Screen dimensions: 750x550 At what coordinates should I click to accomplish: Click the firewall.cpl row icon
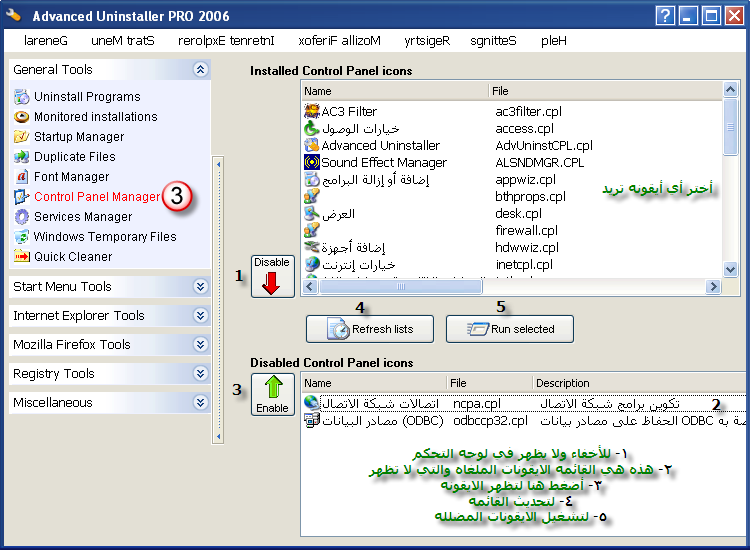[x=312, y=231]
